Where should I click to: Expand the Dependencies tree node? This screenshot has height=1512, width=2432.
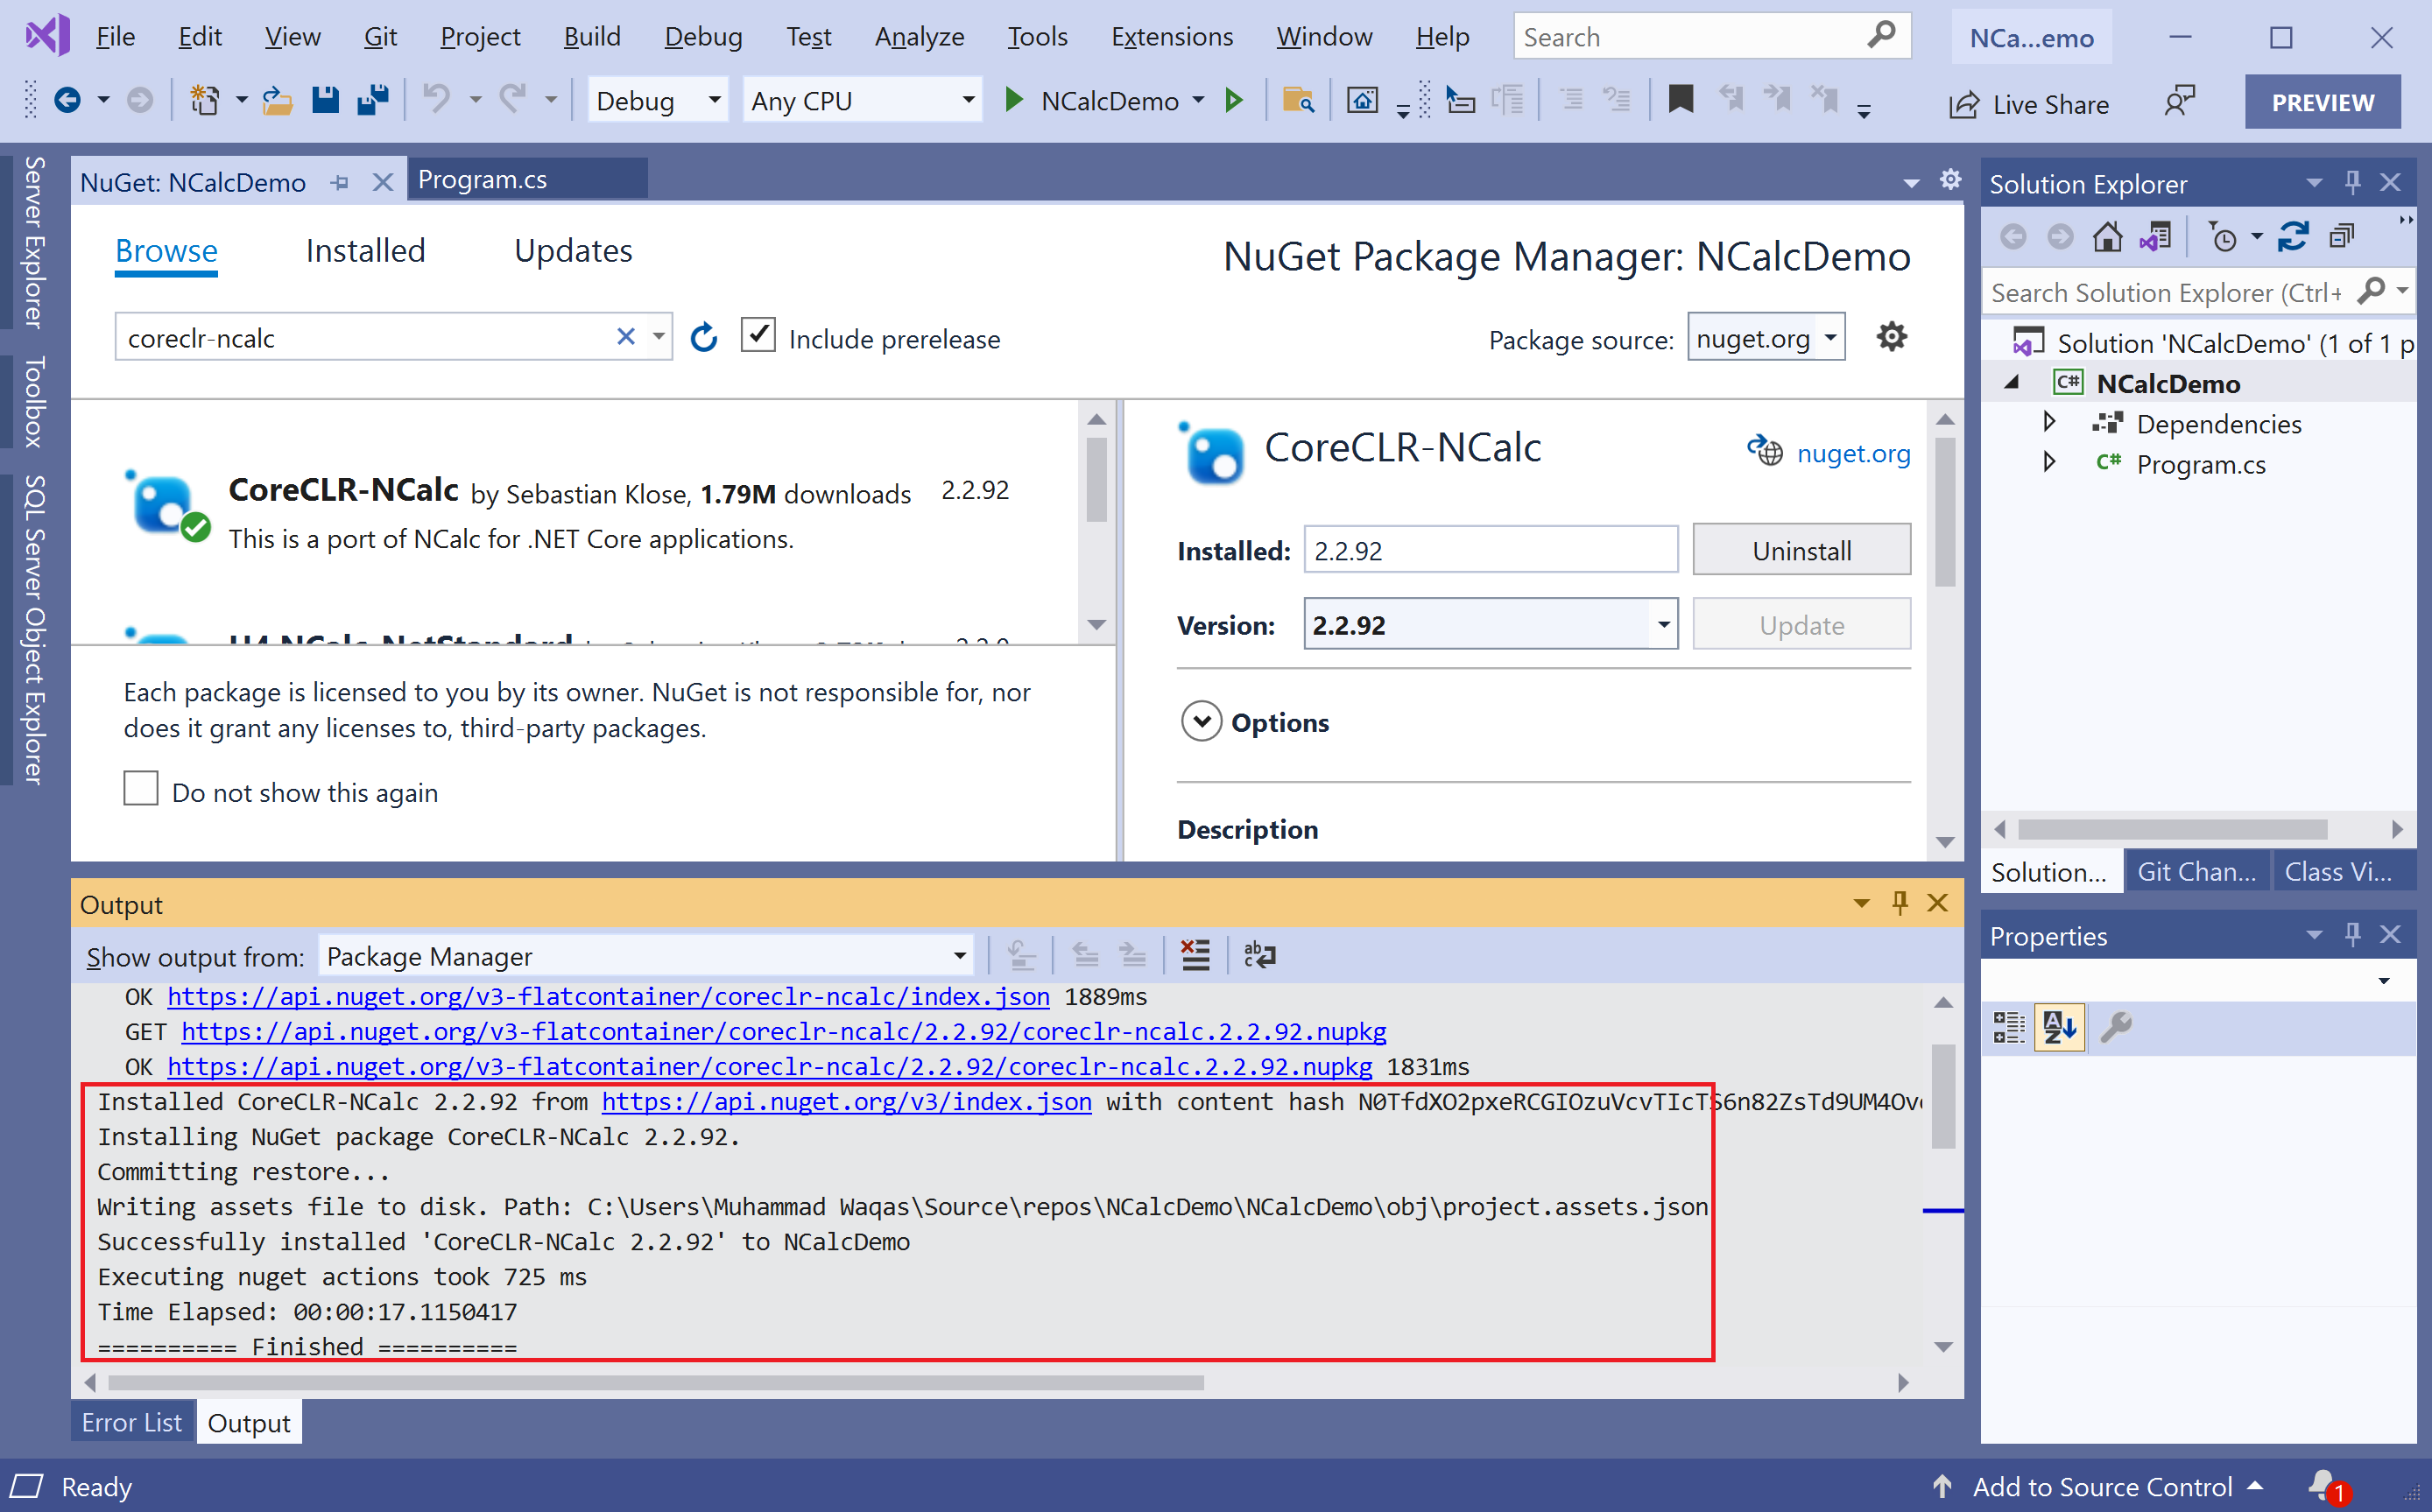(2049, 423)
